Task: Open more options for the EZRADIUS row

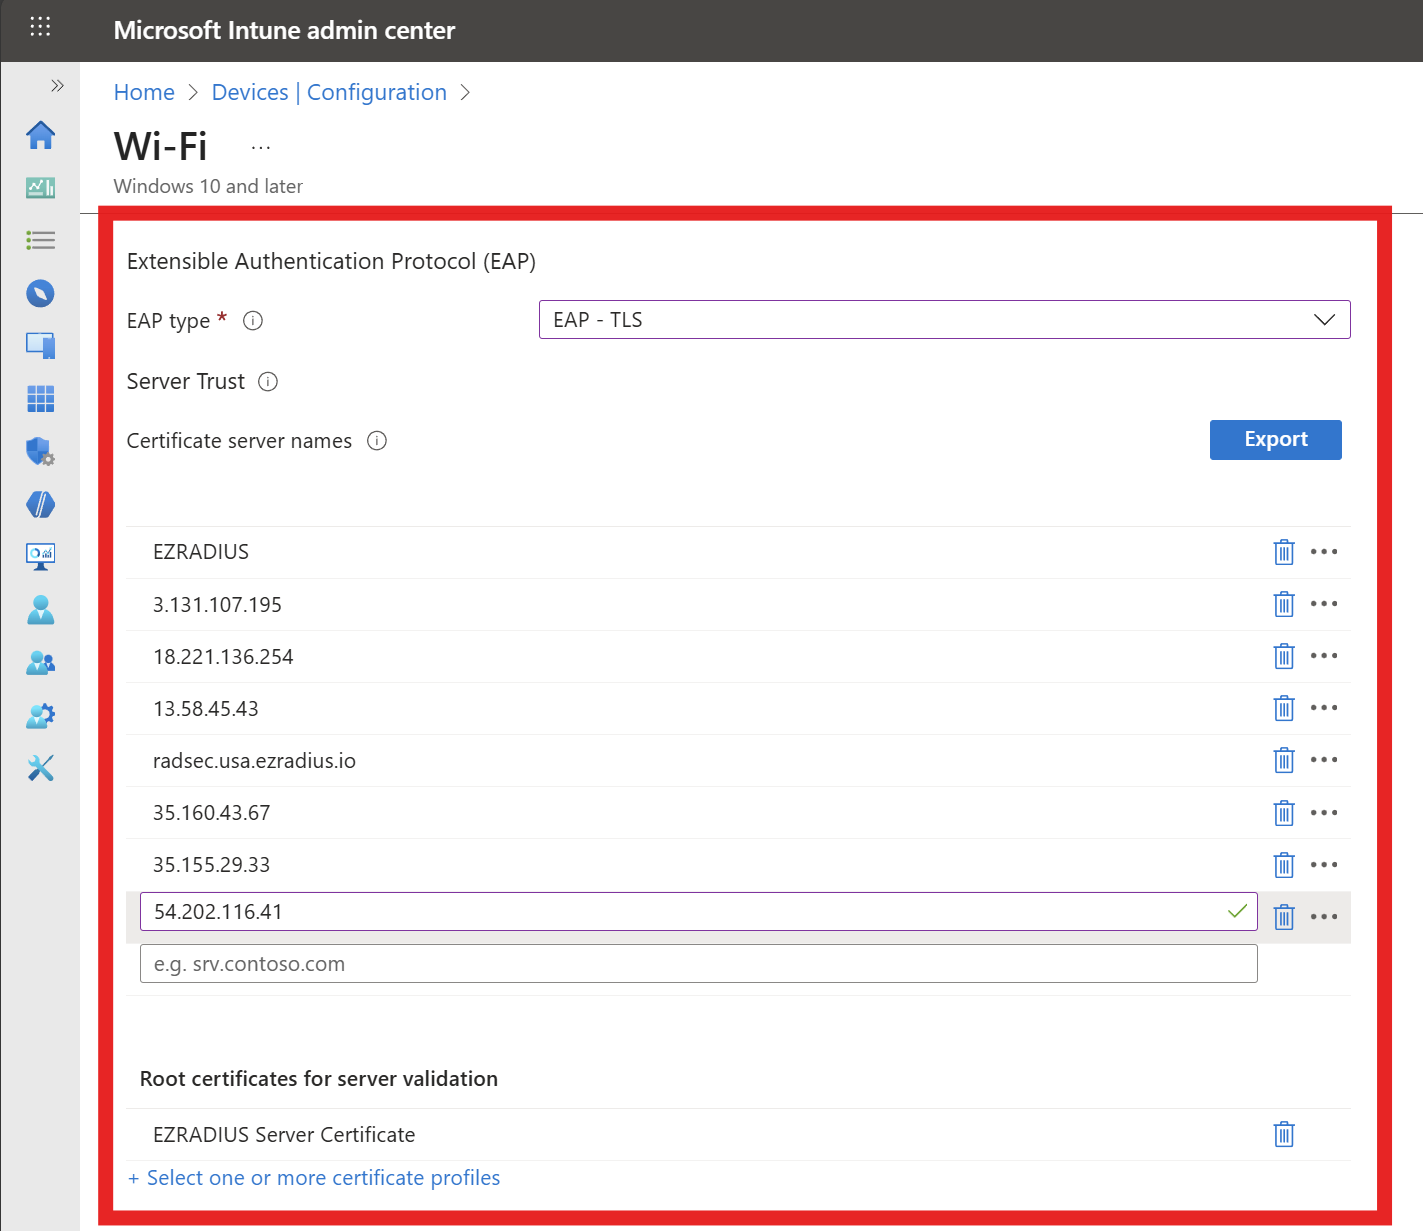Action: tap(1324, 551)
